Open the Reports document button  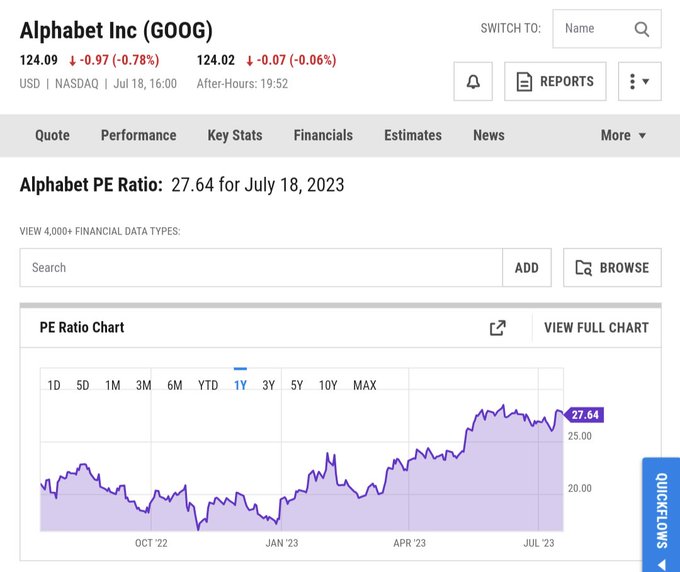[555, 82]
